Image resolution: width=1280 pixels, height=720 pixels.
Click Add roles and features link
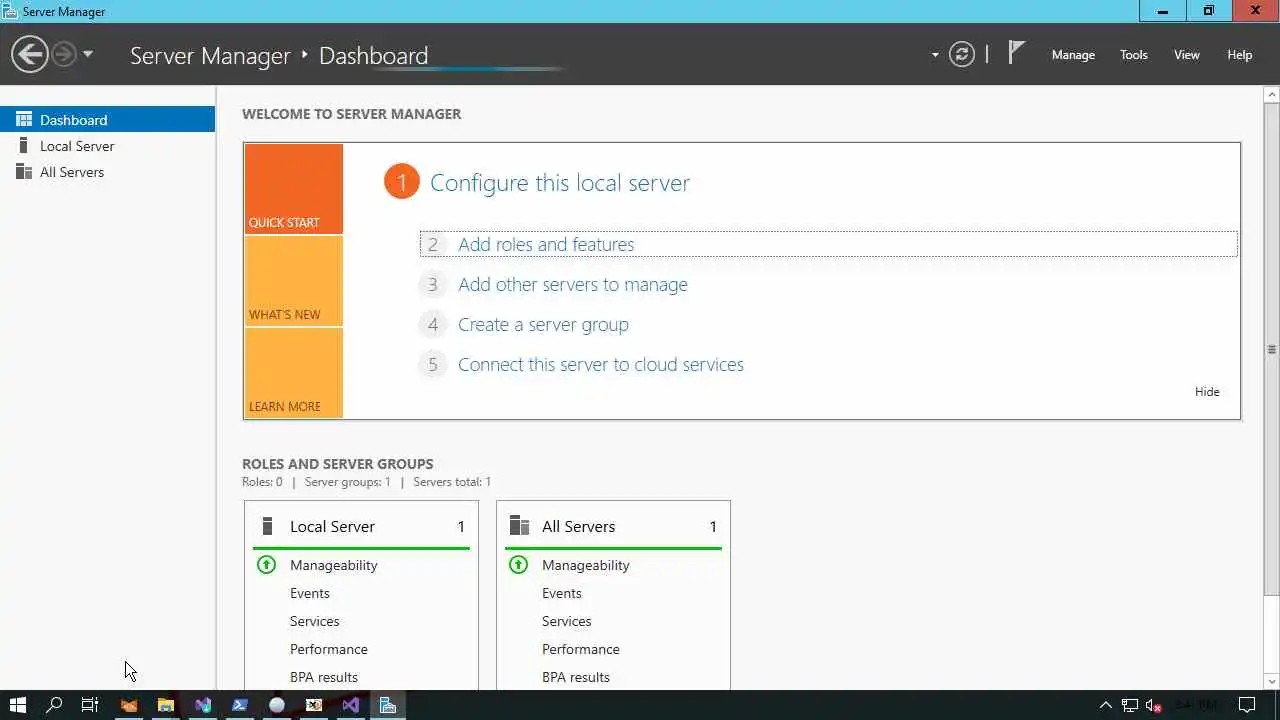546,244
